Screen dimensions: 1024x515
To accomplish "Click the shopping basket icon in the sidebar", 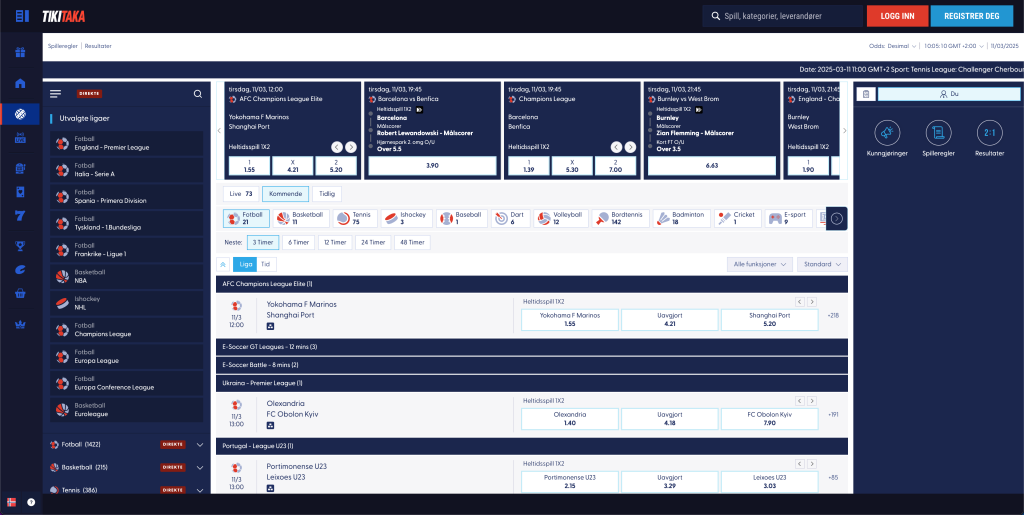I will pos(20,294).
